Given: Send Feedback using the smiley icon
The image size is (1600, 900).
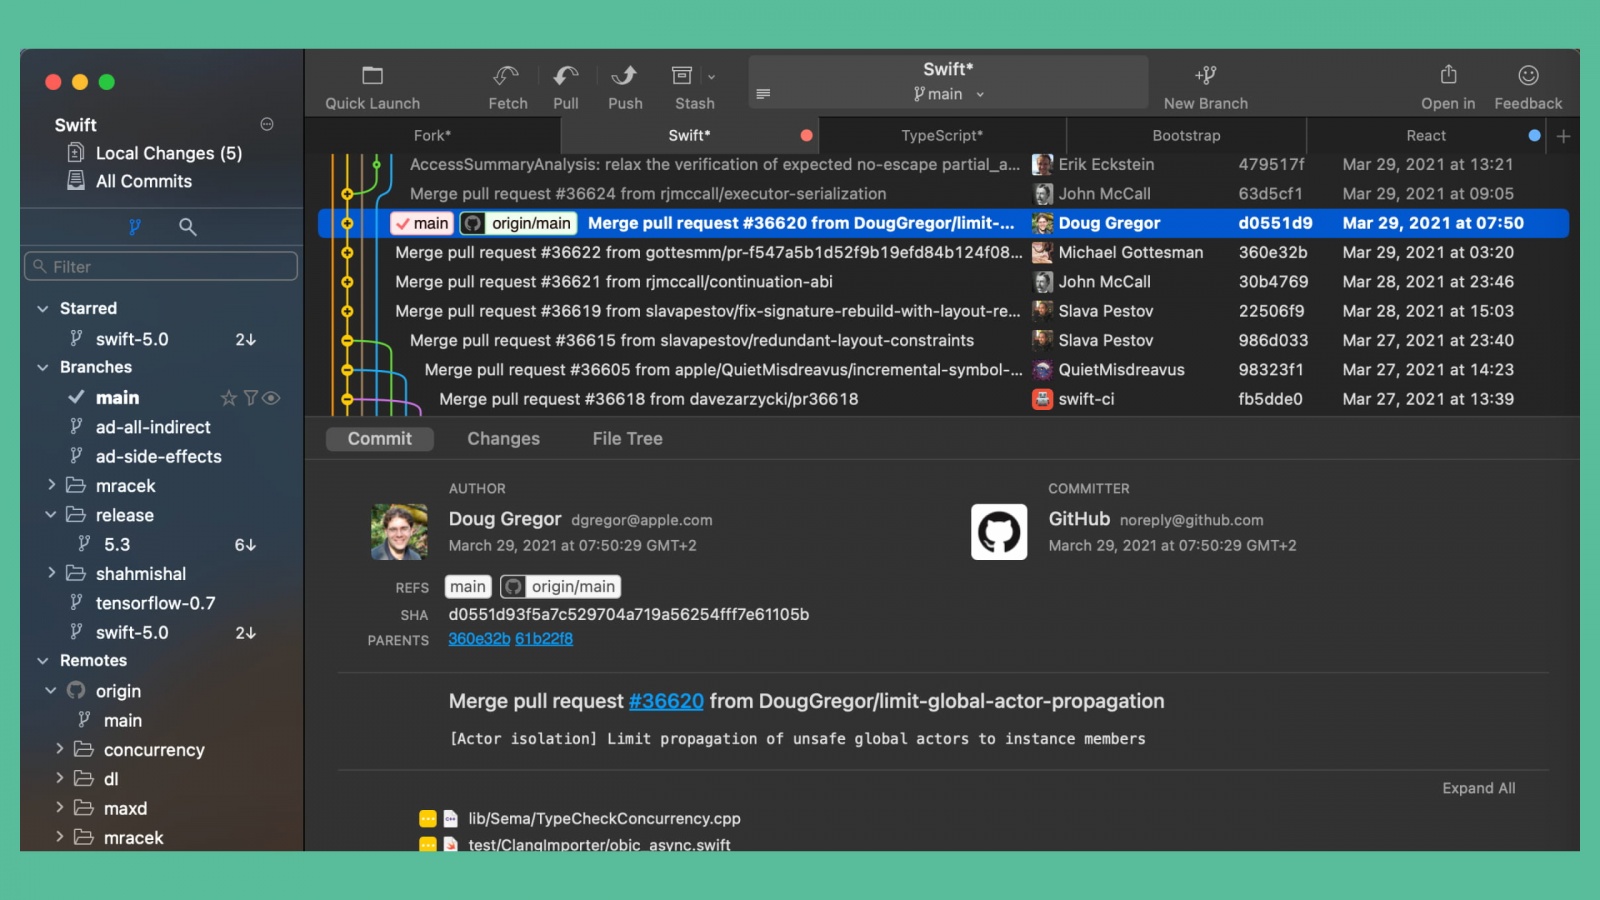Looking at the screenshot, I should 1527,75.
